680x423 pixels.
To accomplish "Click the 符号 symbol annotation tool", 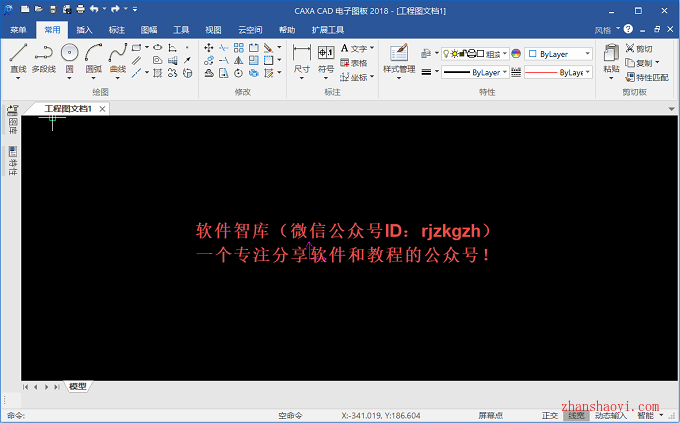I will 326,59.
